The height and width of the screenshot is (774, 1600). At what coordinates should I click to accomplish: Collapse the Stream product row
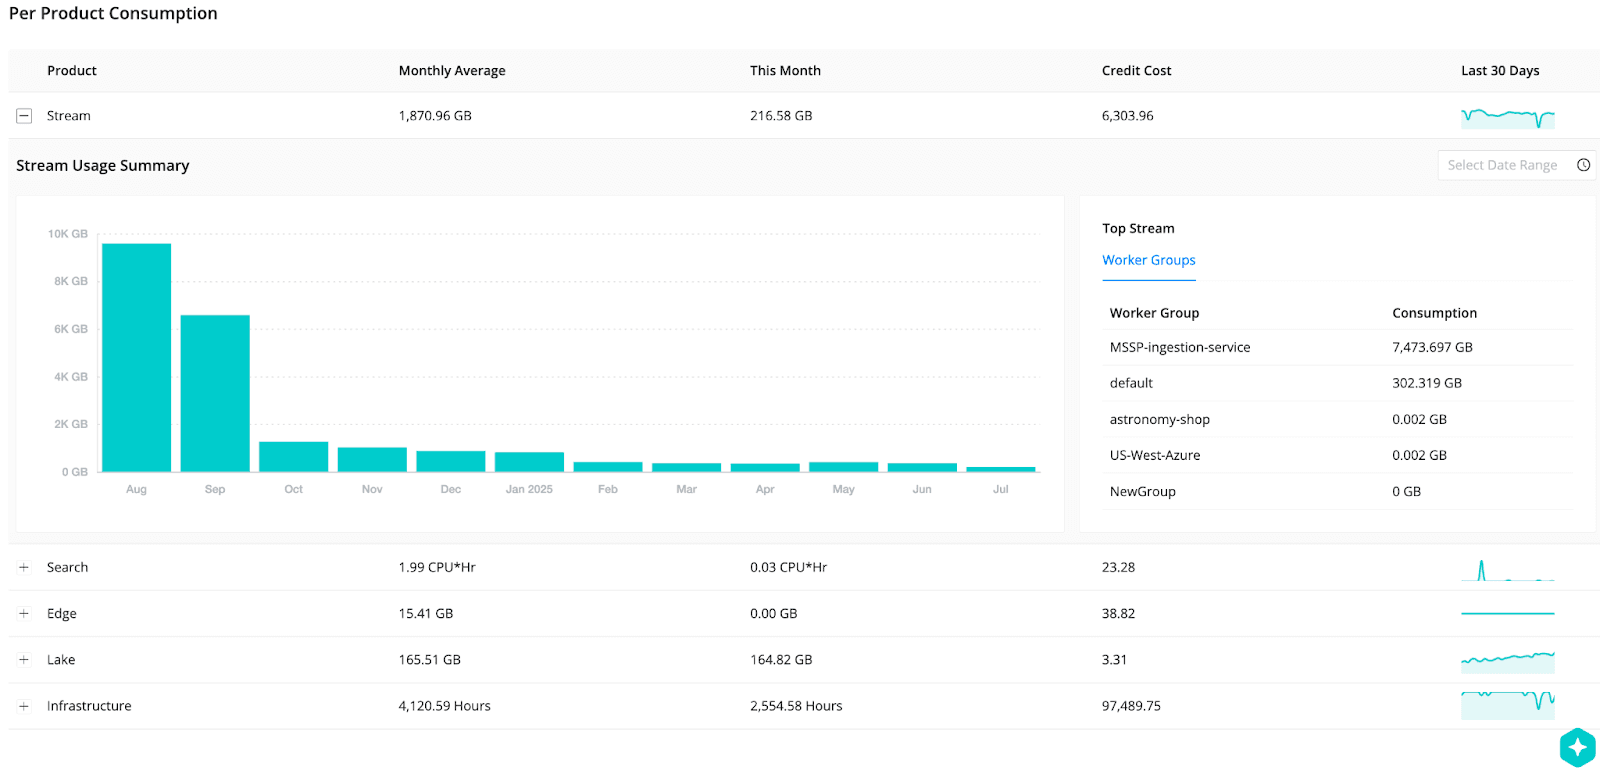pos(24,116)
